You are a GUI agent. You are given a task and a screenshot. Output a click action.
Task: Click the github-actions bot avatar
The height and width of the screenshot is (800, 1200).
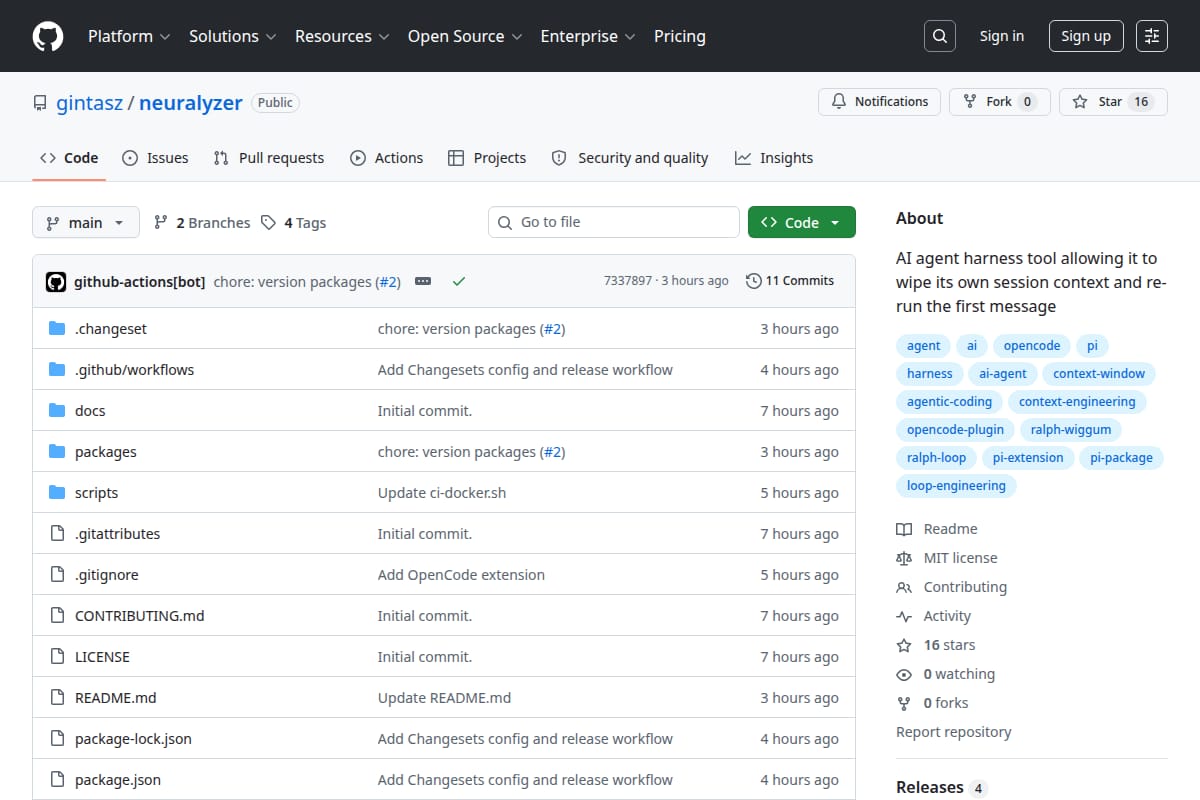tap(56, 281)
